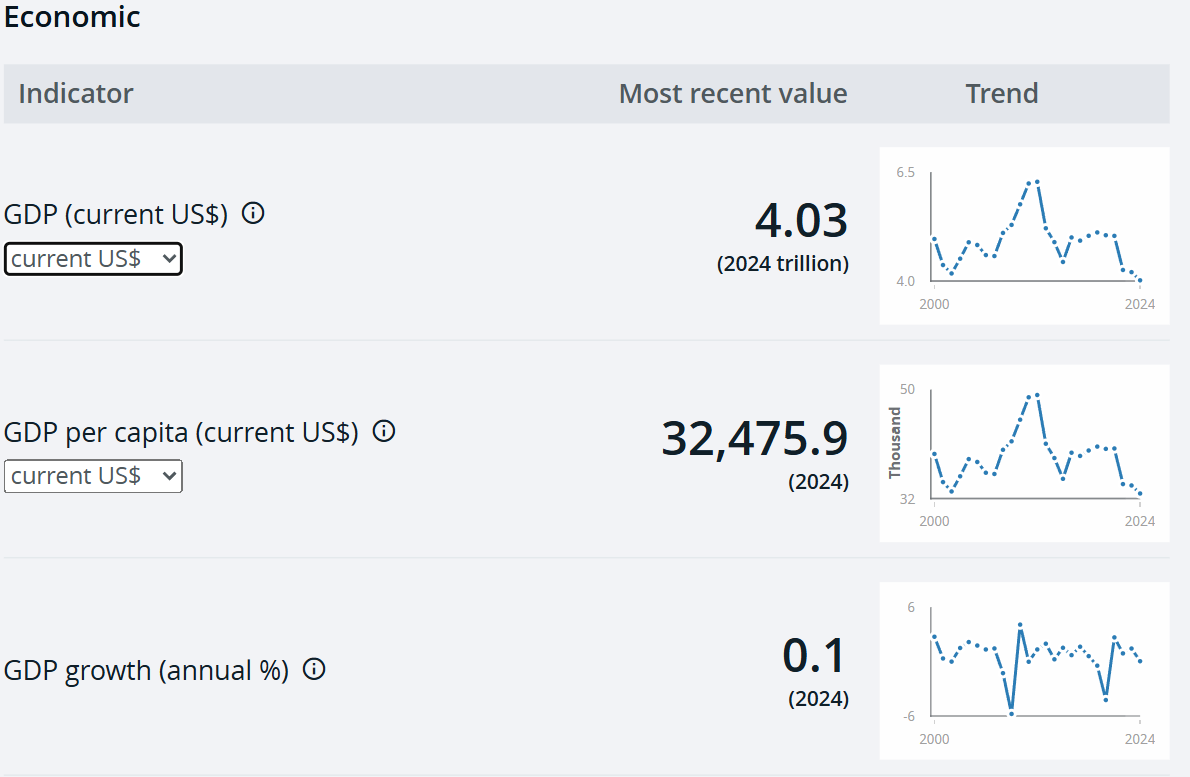
Task: Open the GDP (current US$) trend chart
Action: coord(1025,236)
